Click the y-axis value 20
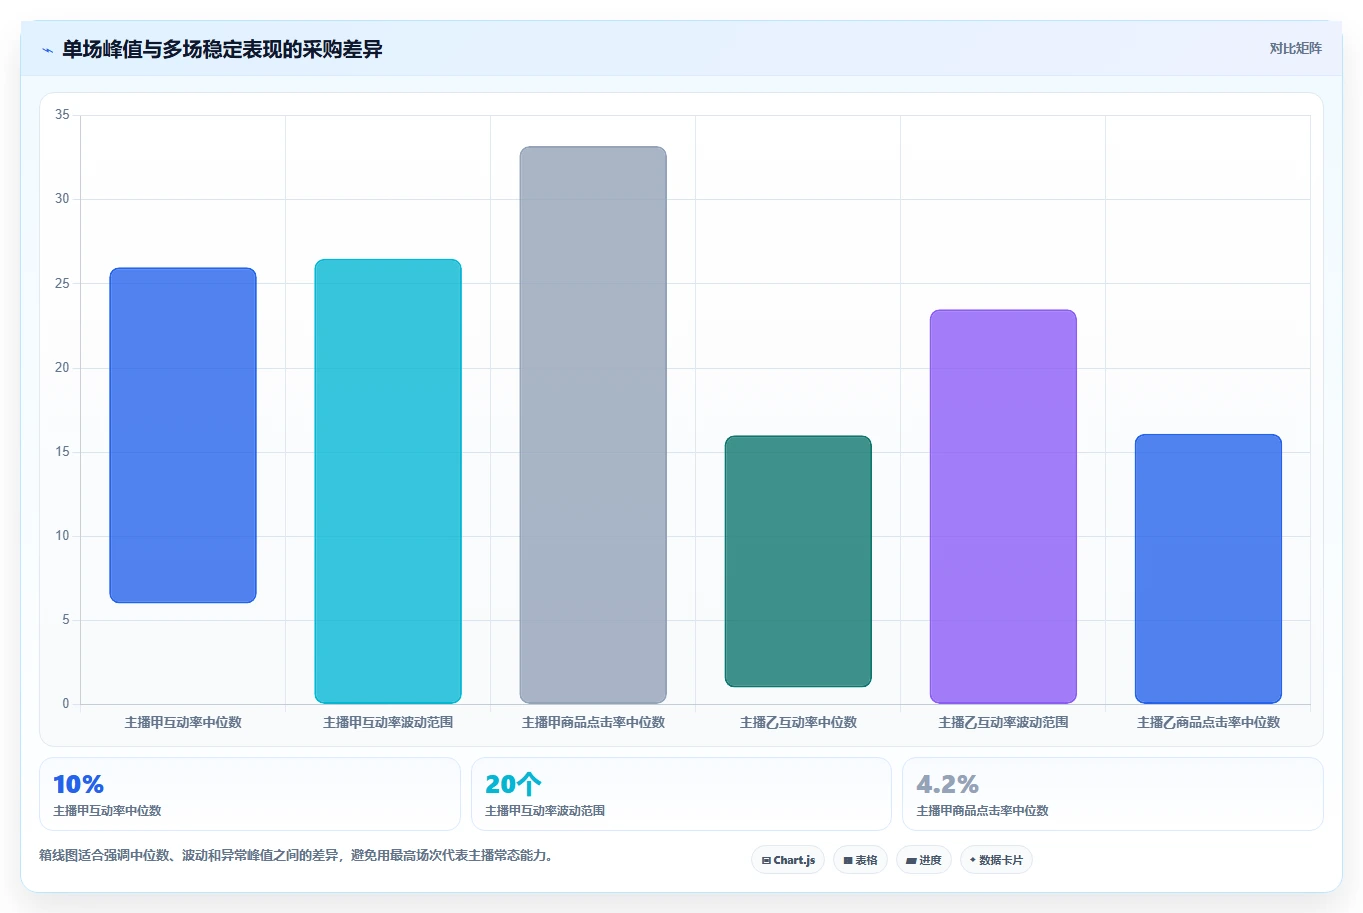The height and width of the screenshot is (913, 1363). pyautogui.click(x=62, y=368)
